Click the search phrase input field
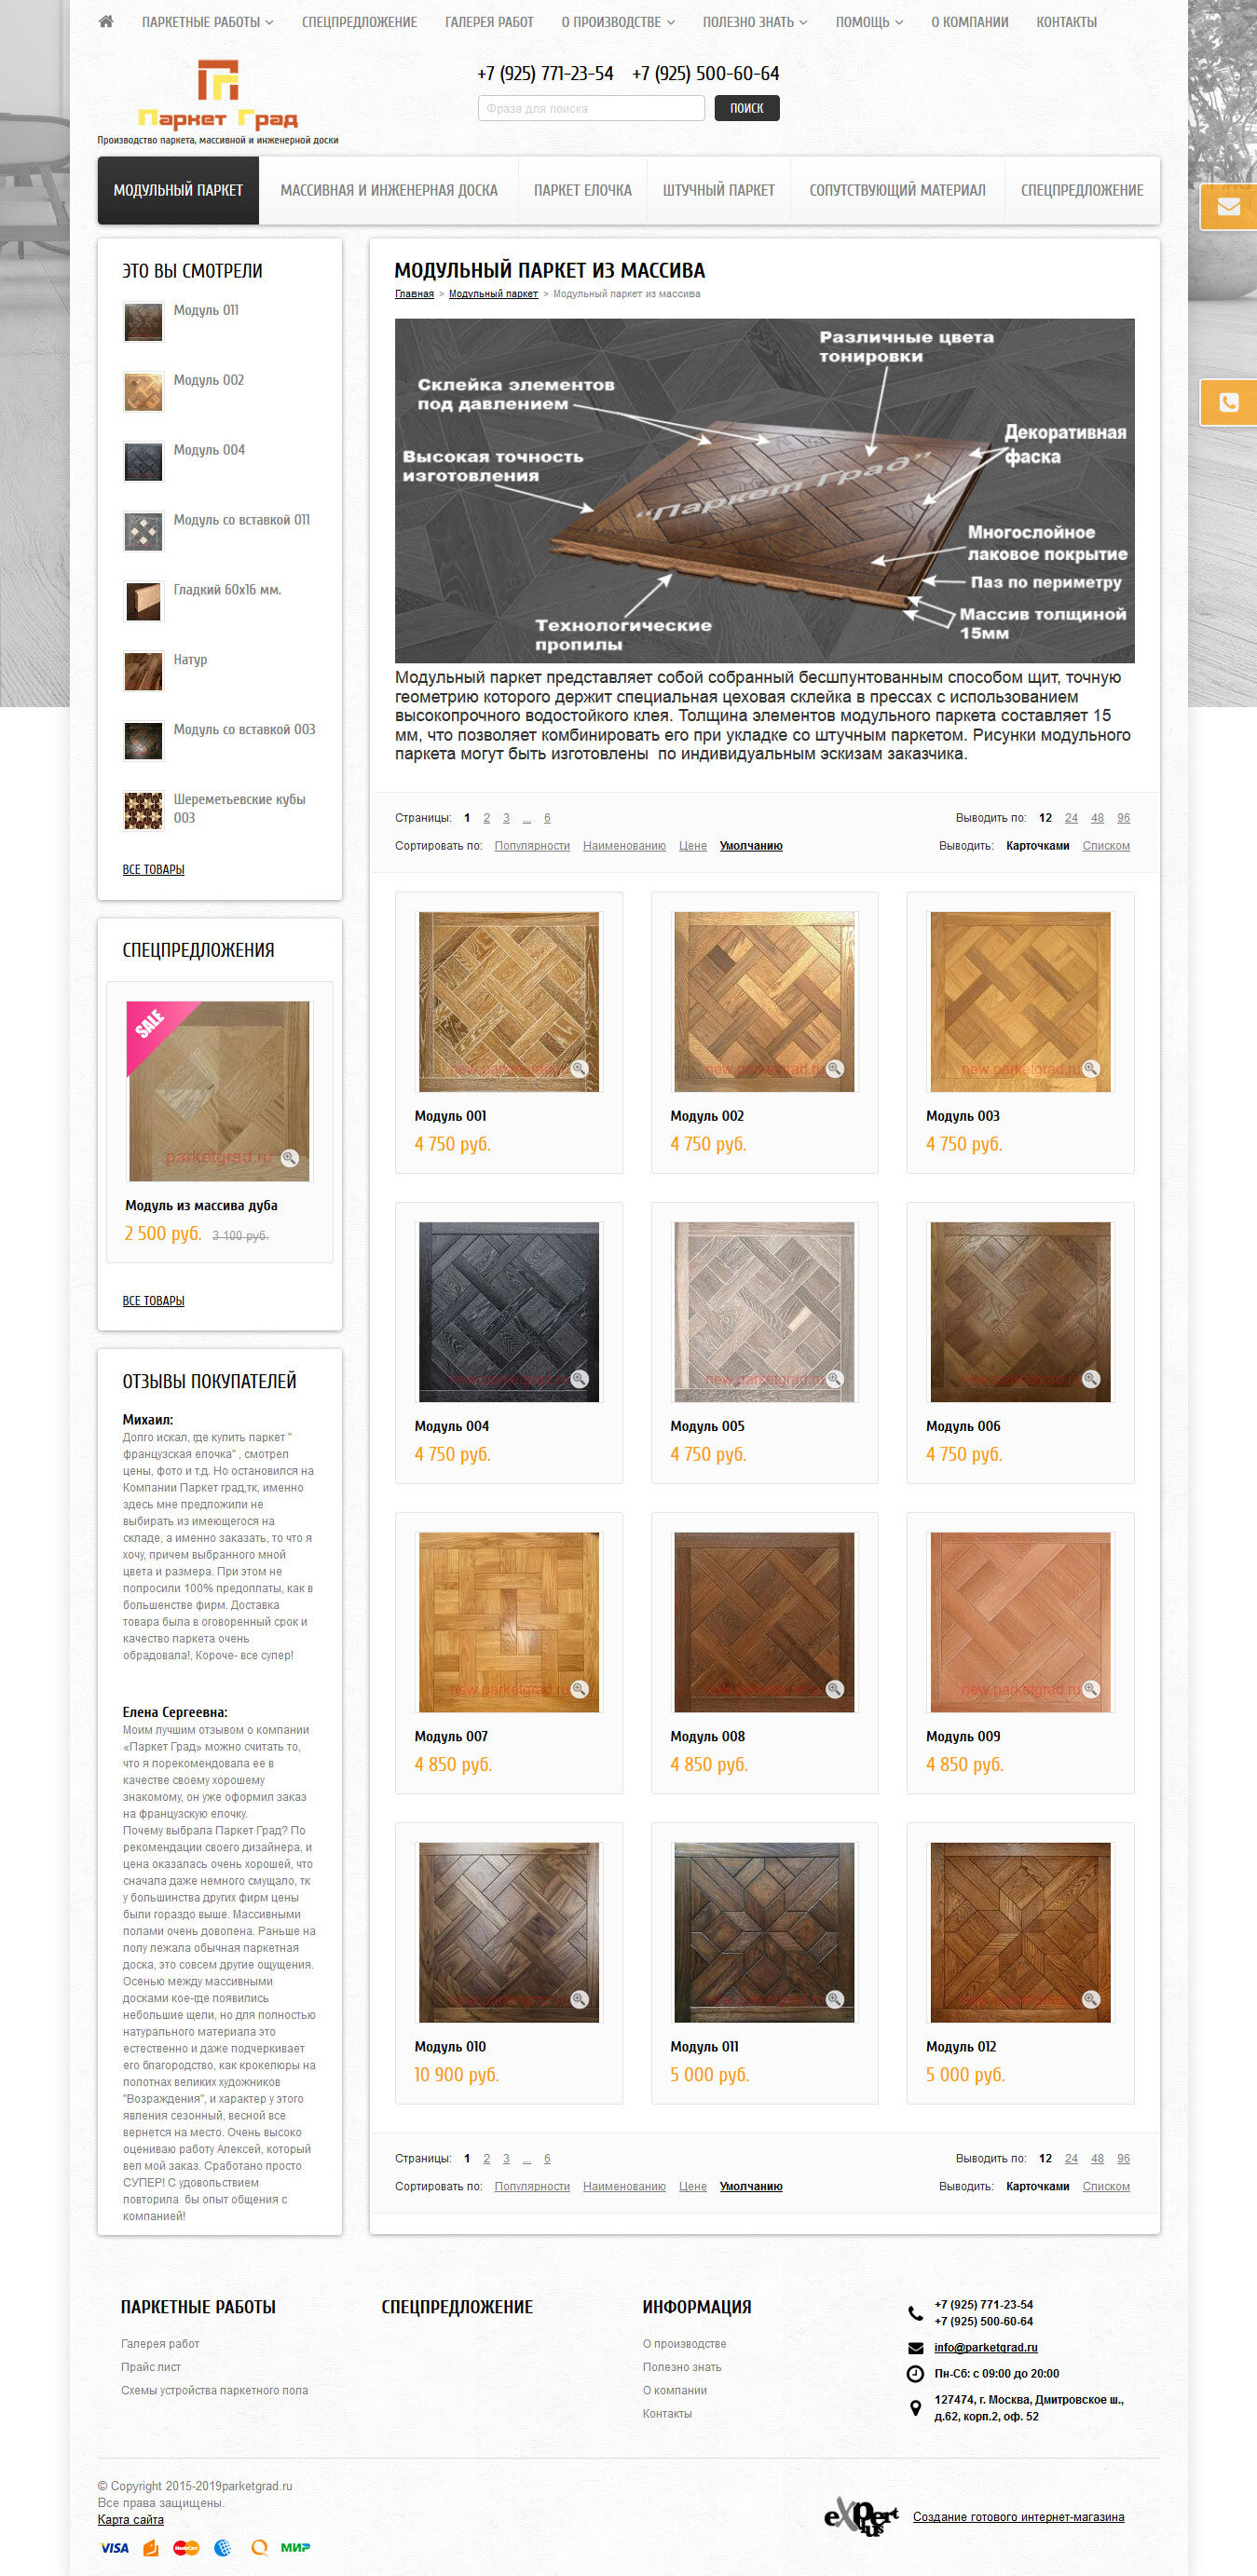Image resolution: width=1257 pixels, height=2576 pixels. (x=591, y=108)
